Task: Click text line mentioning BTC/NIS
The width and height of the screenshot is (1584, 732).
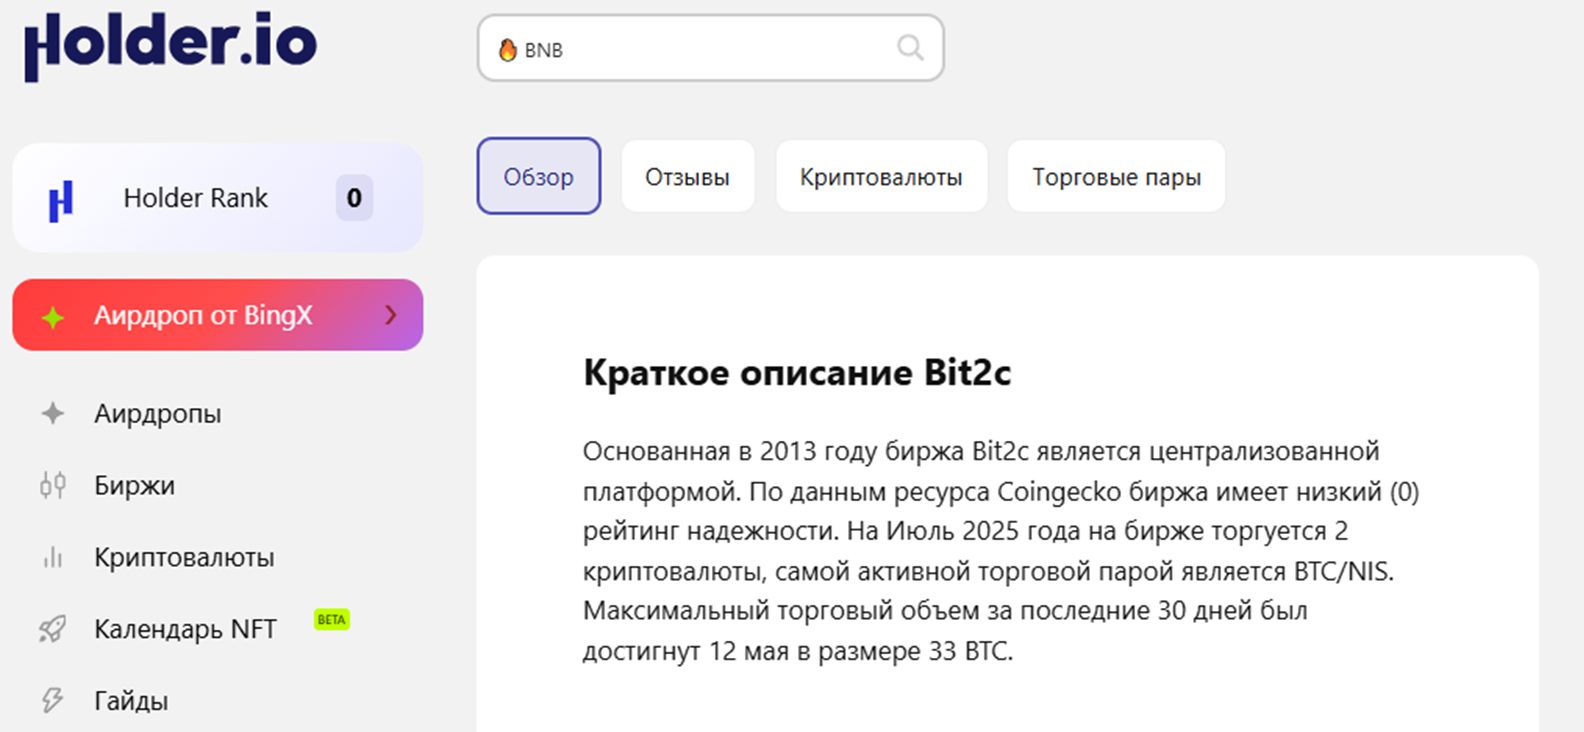Action: click(988, 571)
